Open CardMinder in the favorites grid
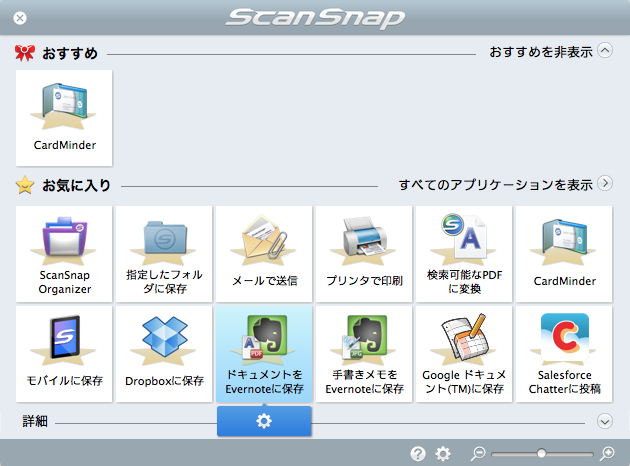Image resolution: width=630 pixels, height=466 pixels. tap(564, 254)
